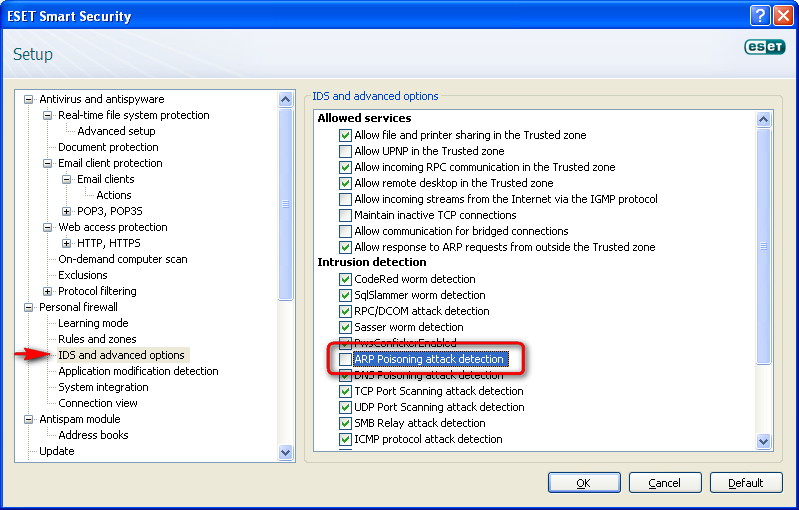The image size is (799, 510).
Task: Click tree panel scroll up arrow
Action: (x=285, y=99)
